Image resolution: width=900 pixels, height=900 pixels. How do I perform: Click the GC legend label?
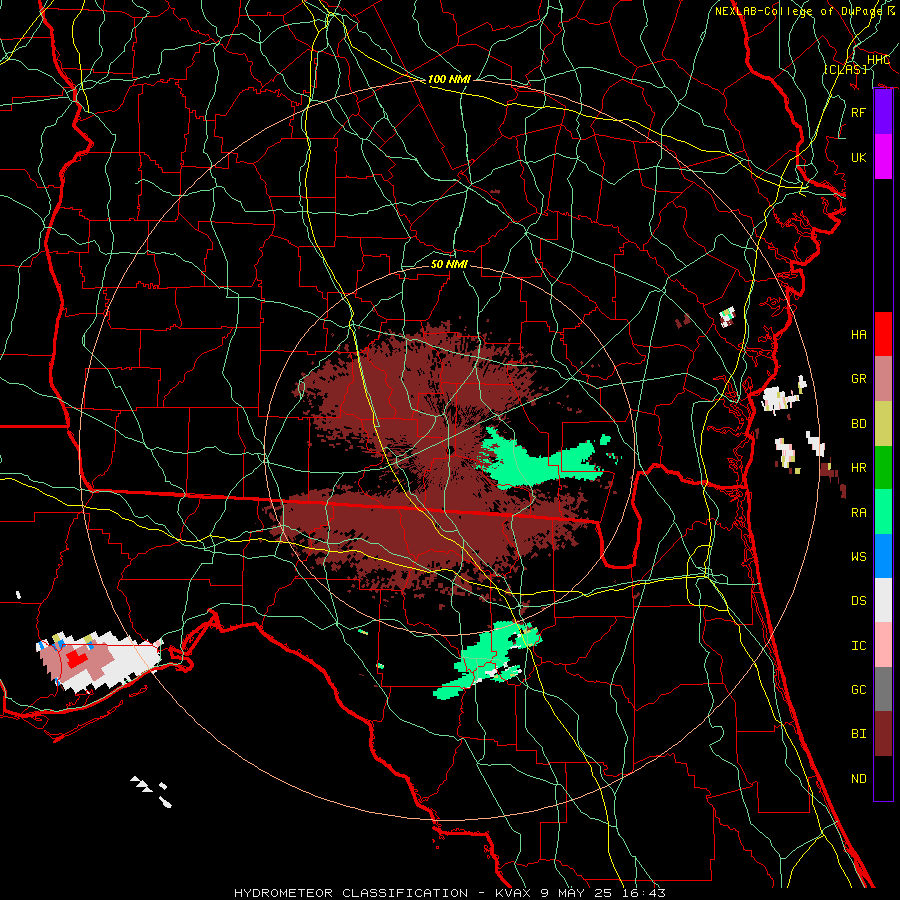[x=859, y=690]
